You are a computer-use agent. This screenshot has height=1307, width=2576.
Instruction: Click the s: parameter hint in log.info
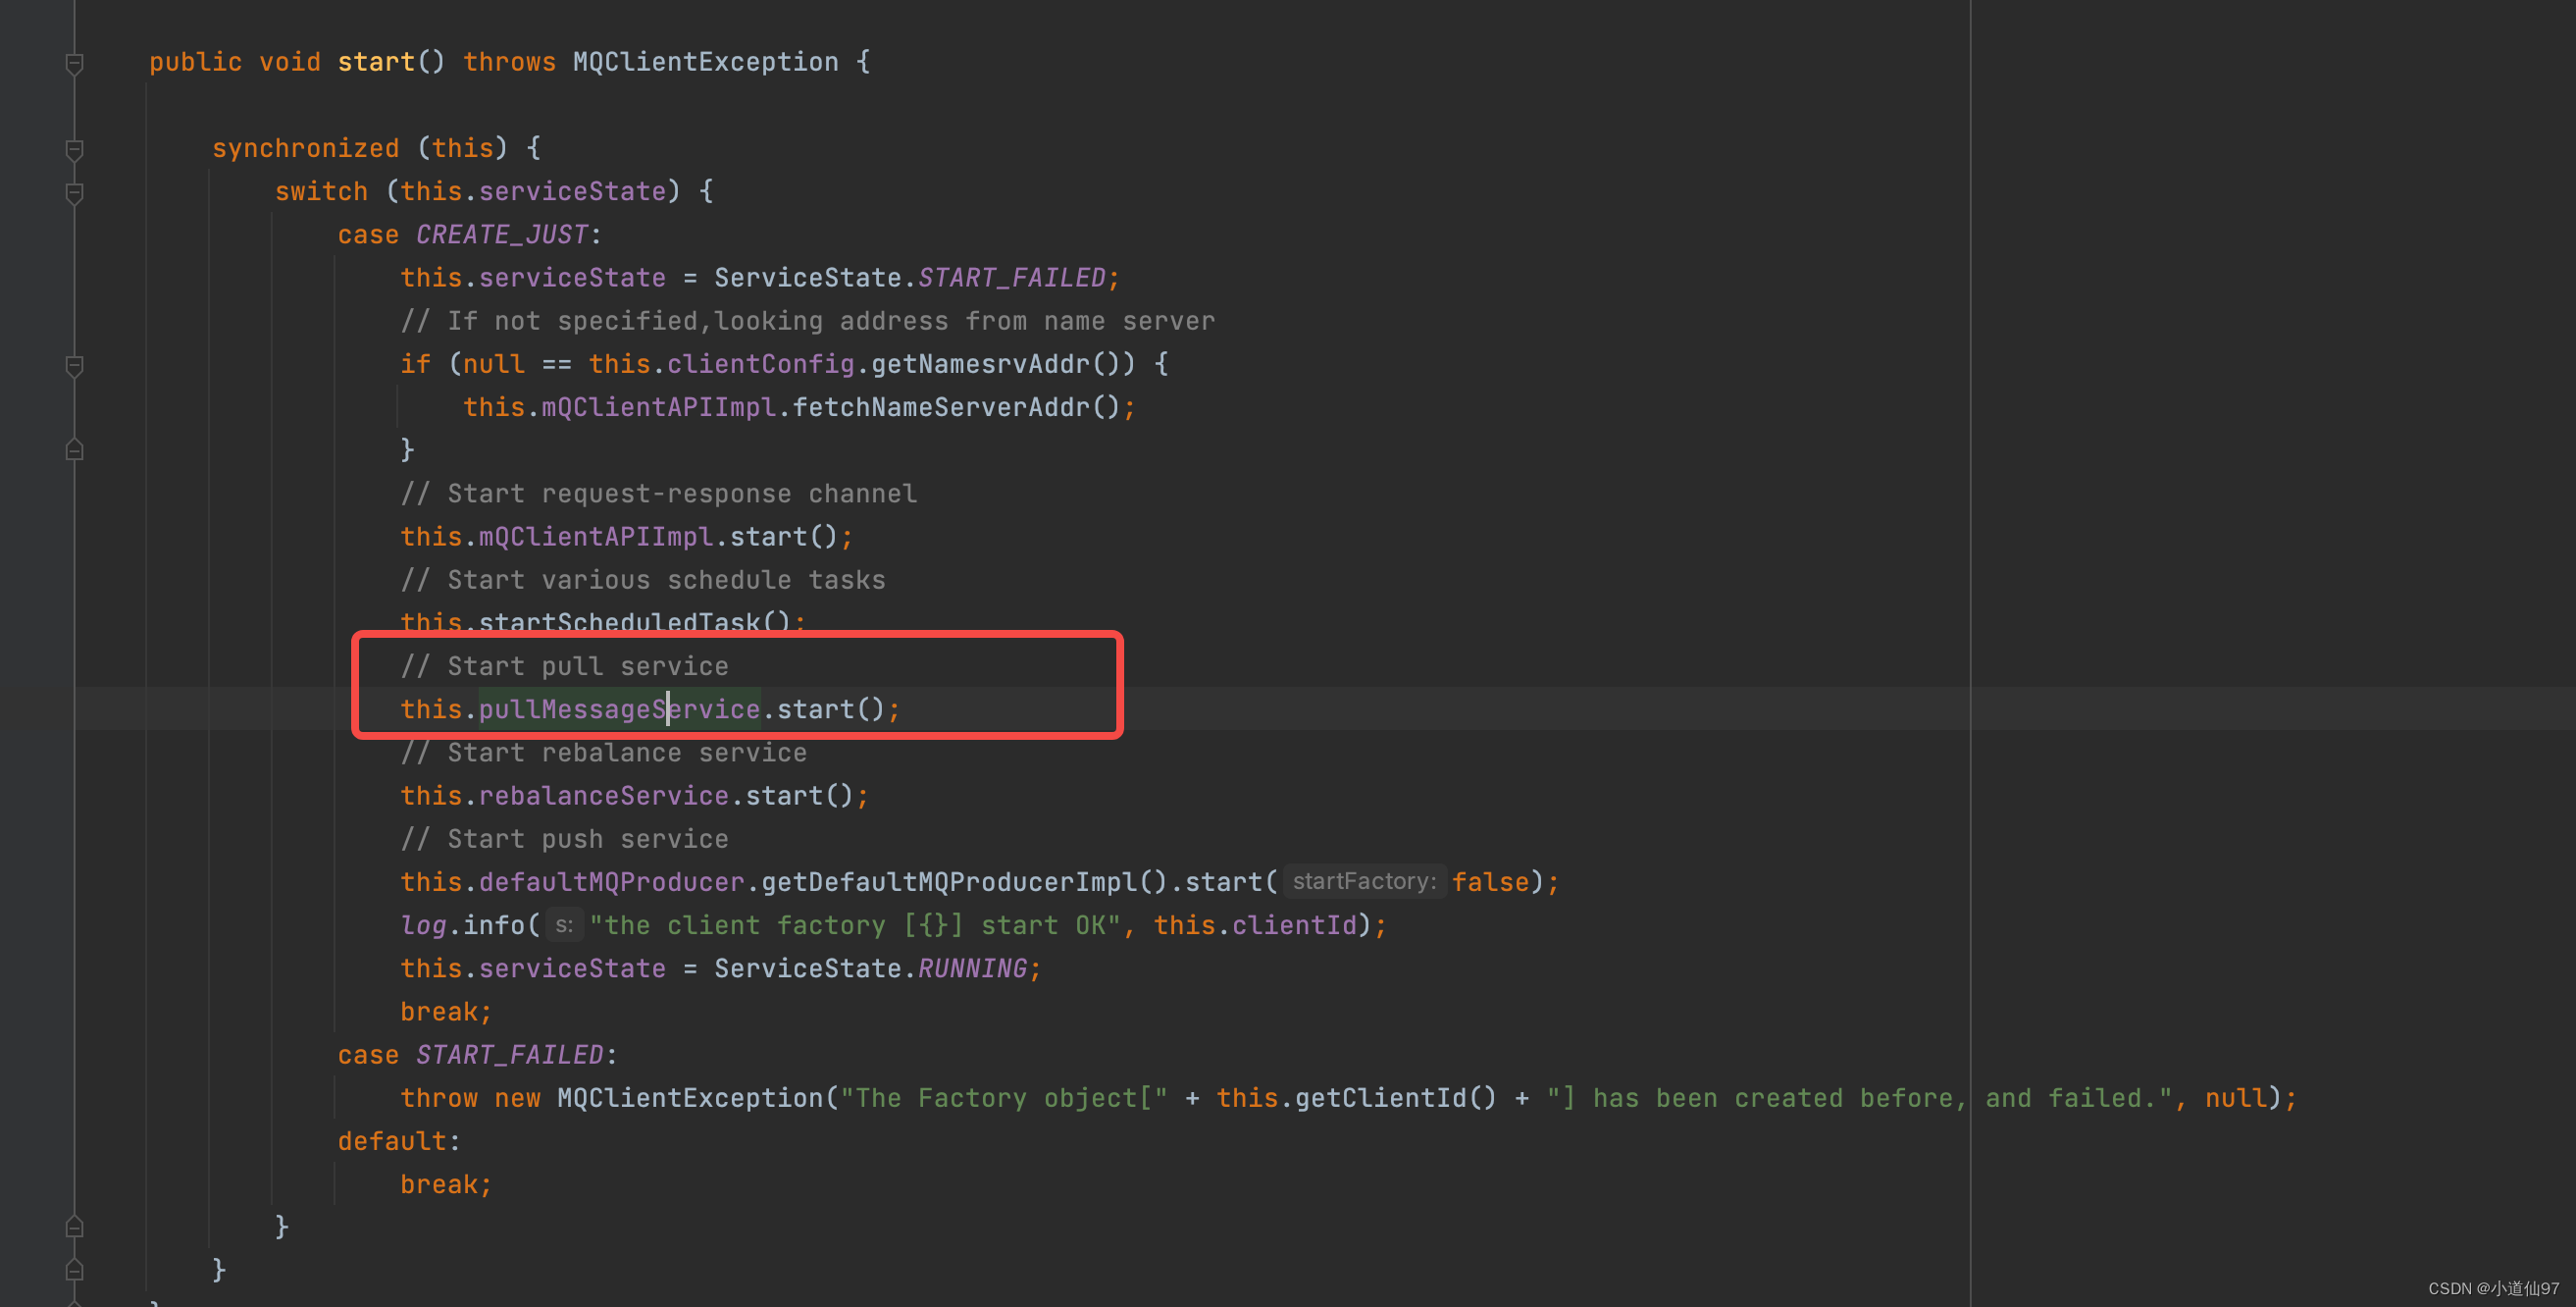click(564, 925)
